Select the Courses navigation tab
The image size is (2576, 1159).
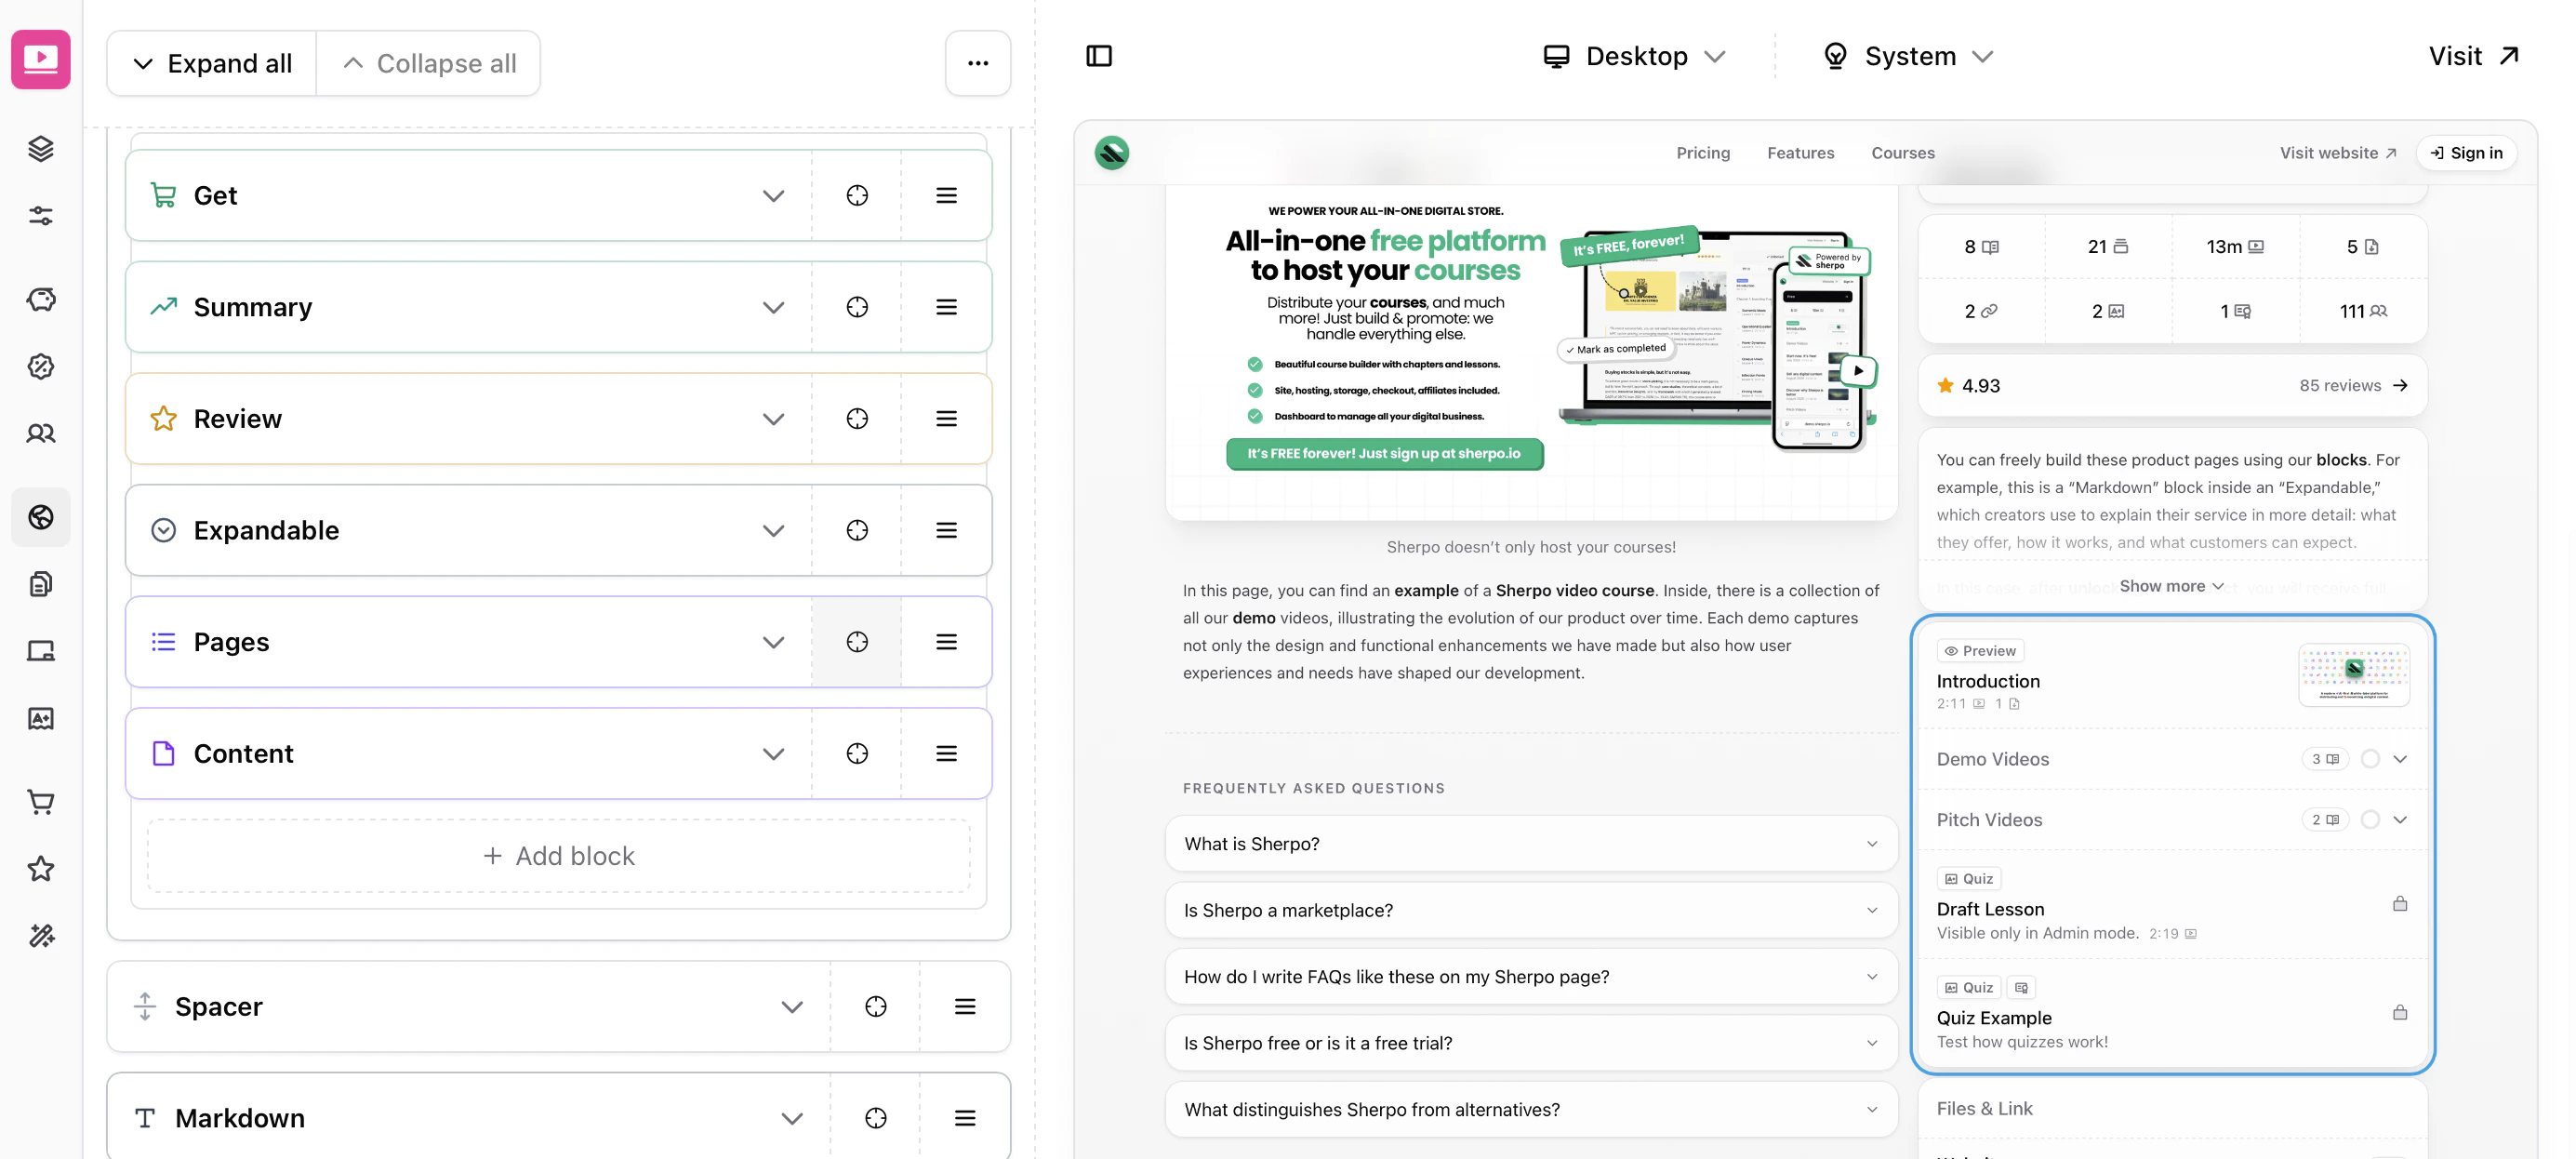point(1903,152)
